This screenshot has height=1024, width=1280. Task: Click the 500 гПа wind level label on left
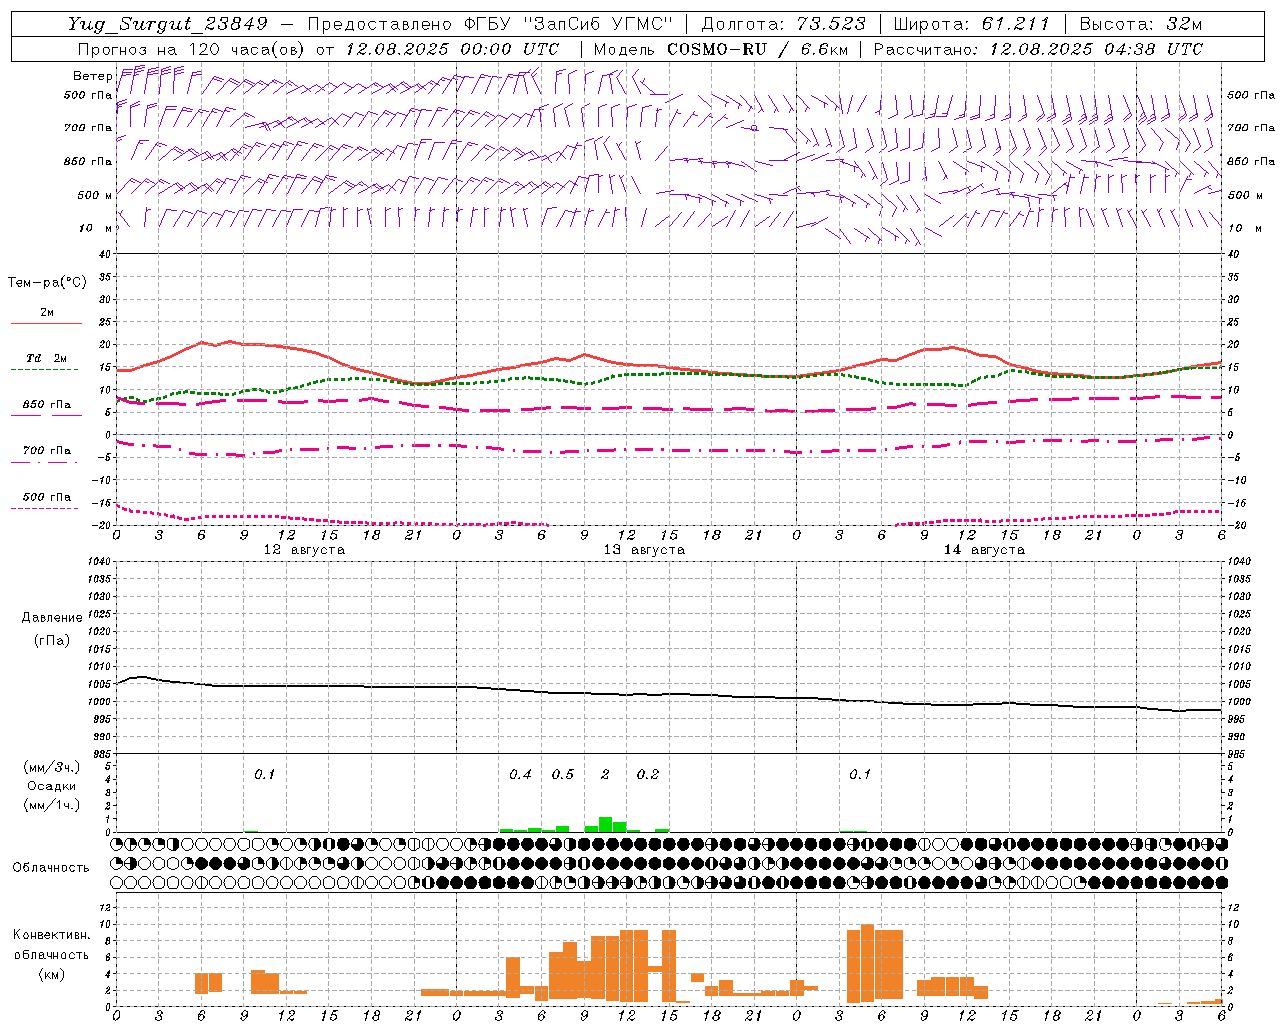click(88, 95)
